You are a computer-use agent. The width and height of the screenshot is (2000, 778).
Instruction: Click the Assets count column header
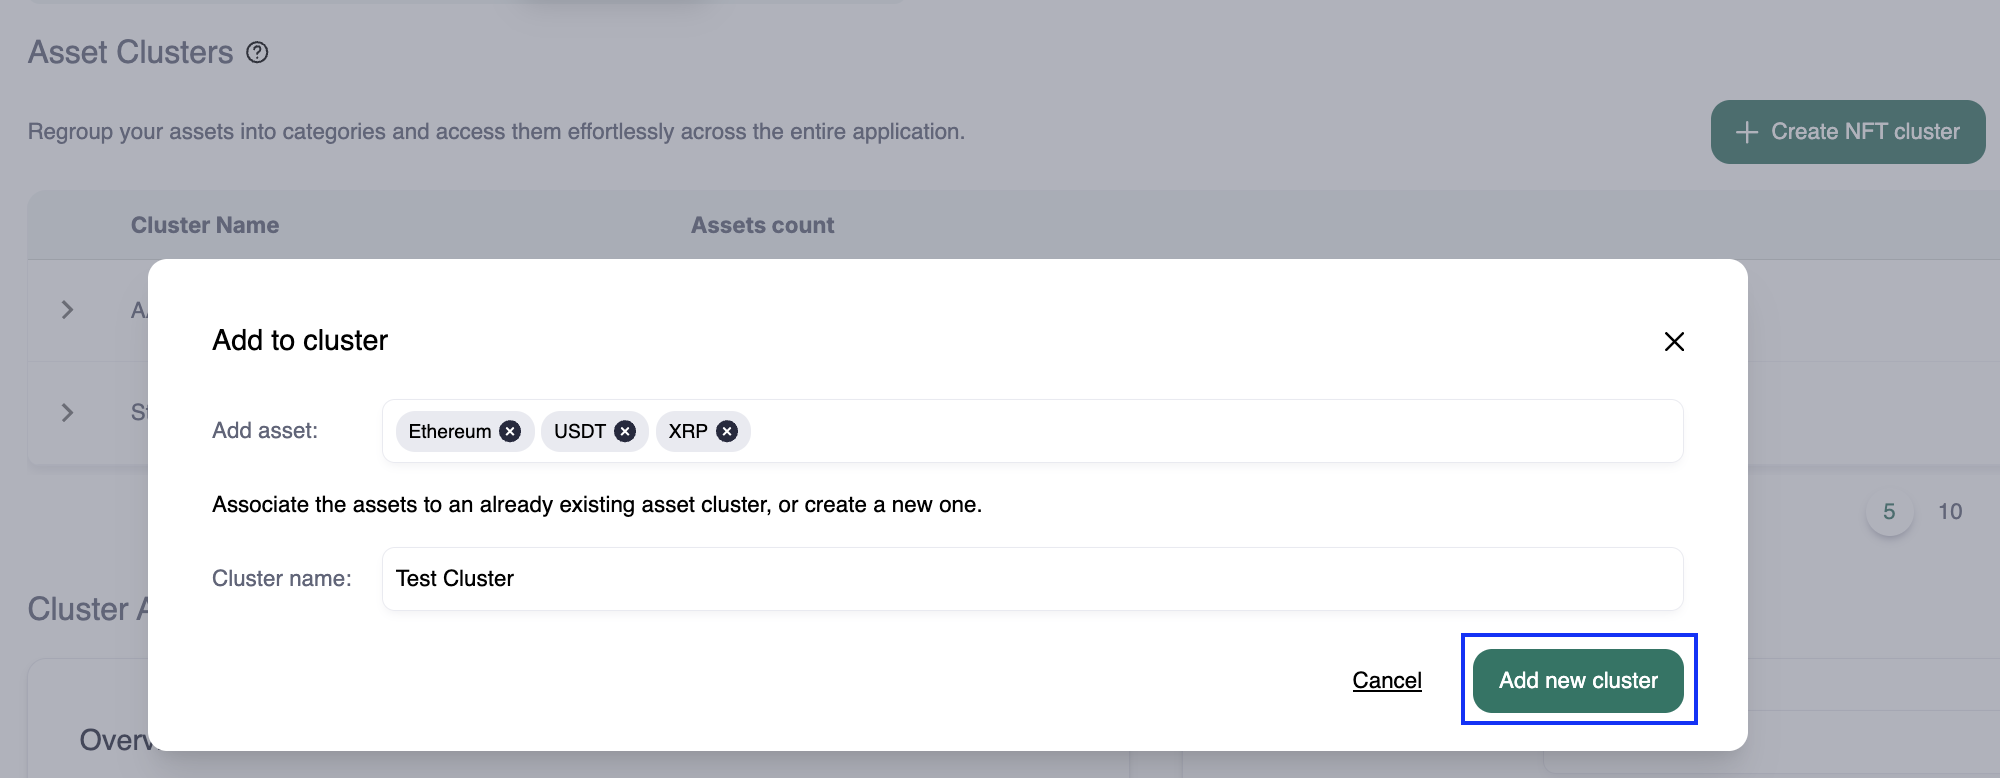(762, 225)
